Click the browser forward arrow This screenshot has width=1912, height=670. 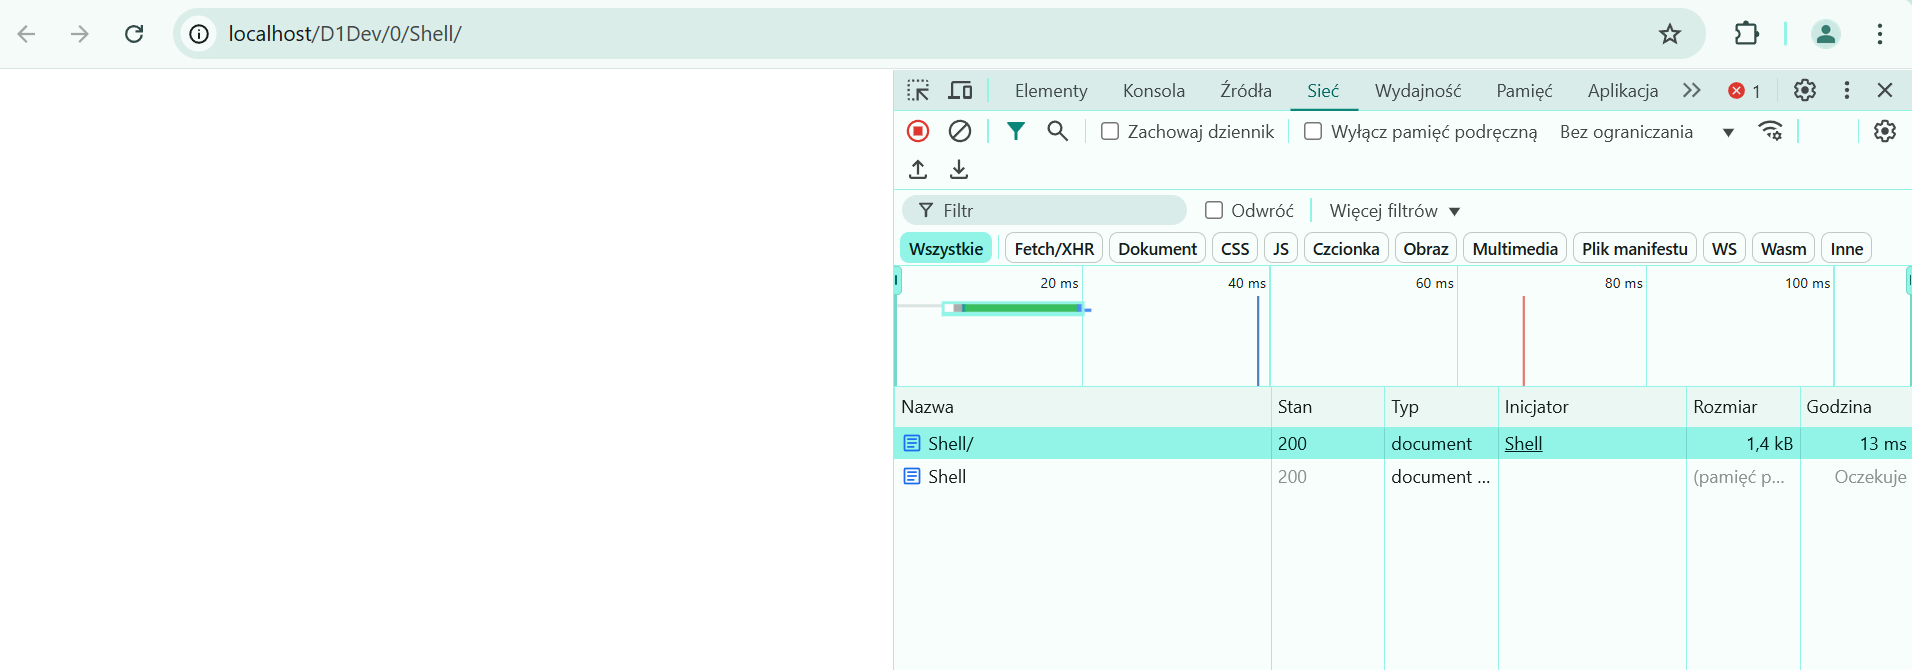tap(80, 34)
